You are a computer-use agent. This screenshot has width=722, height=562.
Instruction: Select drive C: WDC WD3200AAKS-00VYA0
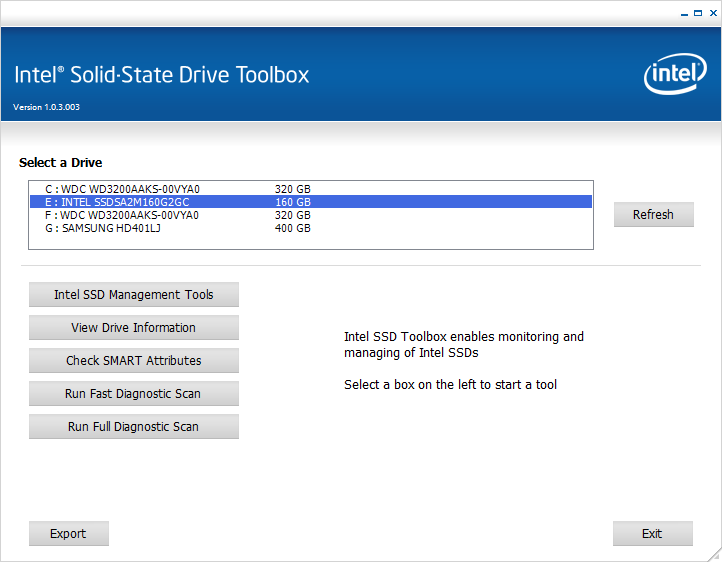coord(311,189)
